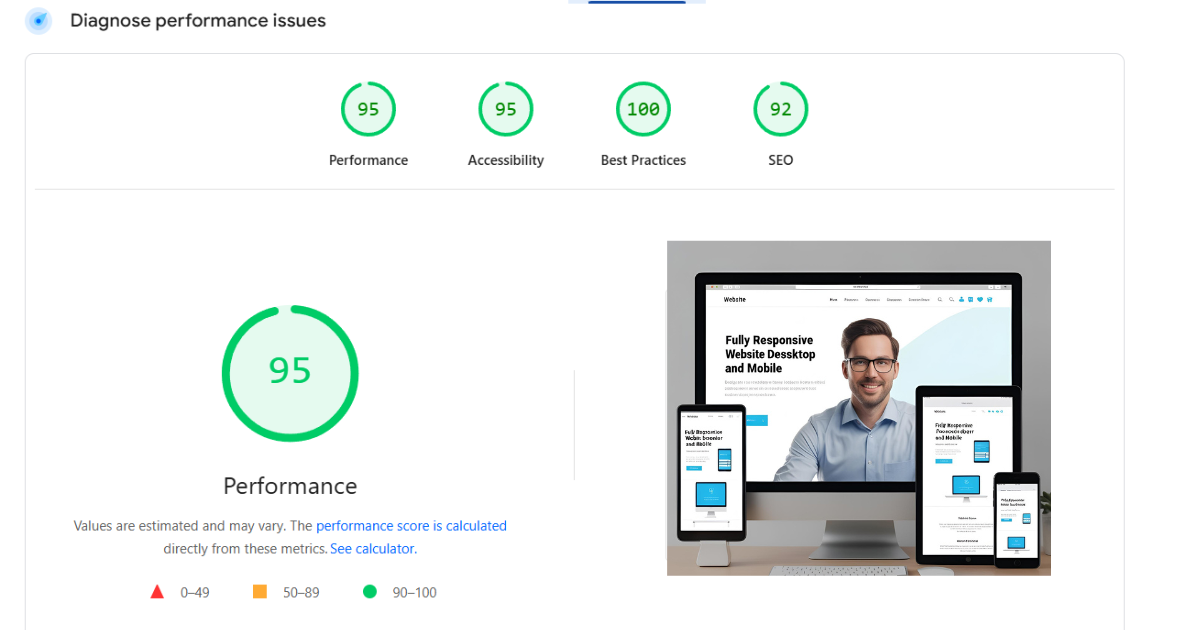Click the 50–89 score range label

(301, 592)
